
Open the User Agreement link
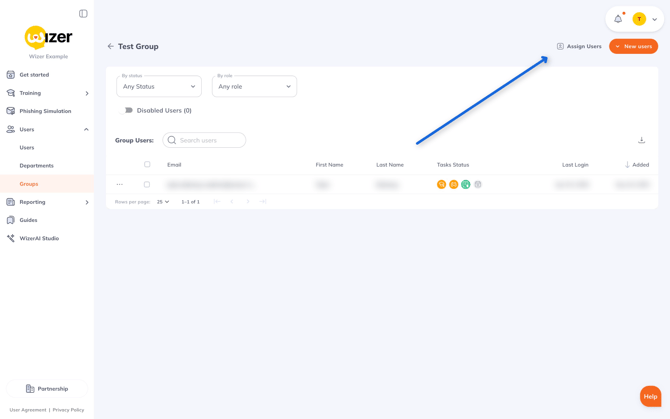pyautogui.click(x=28, y=410)
